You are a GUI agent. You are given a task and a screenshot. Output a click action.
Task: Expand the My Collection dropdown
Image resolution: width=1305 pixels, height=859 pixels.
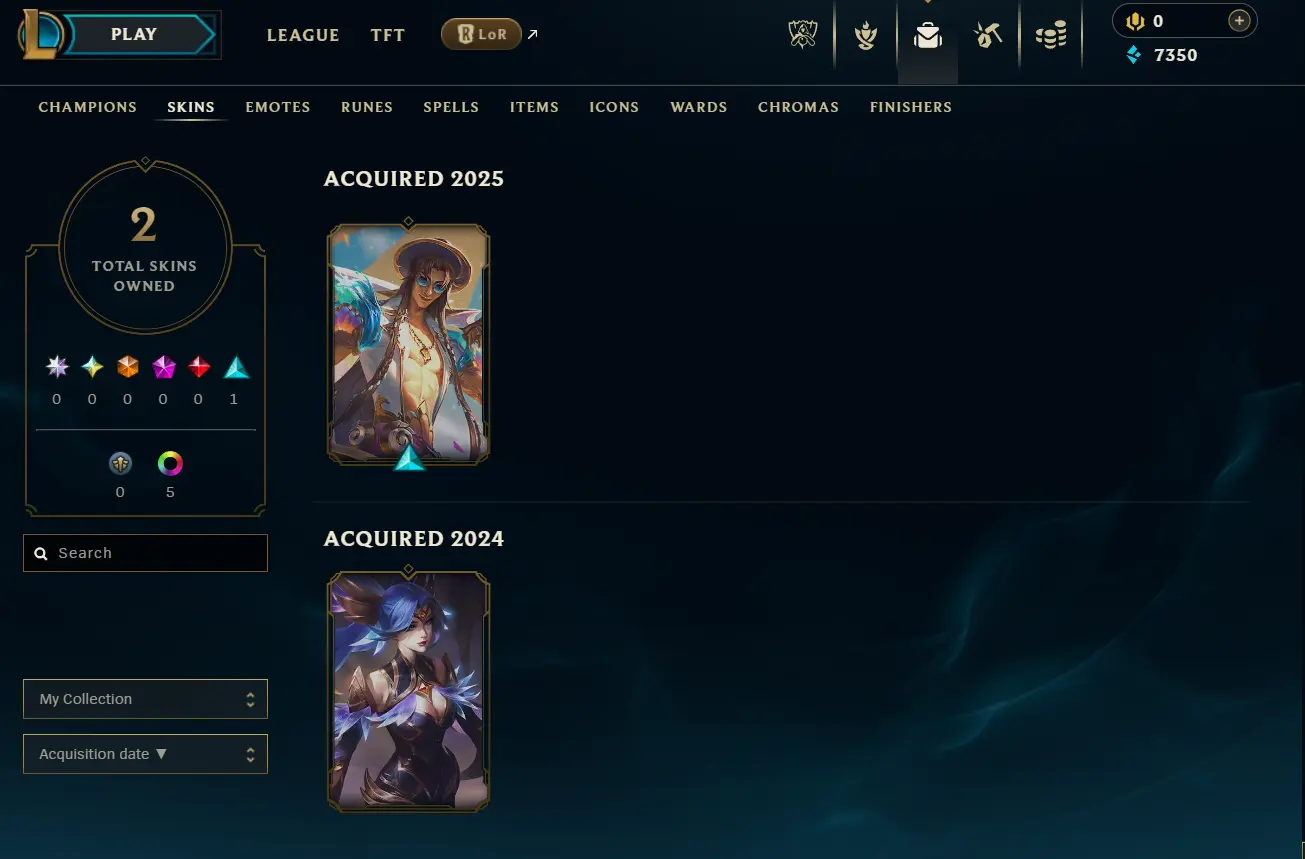(x=145, y=699)
